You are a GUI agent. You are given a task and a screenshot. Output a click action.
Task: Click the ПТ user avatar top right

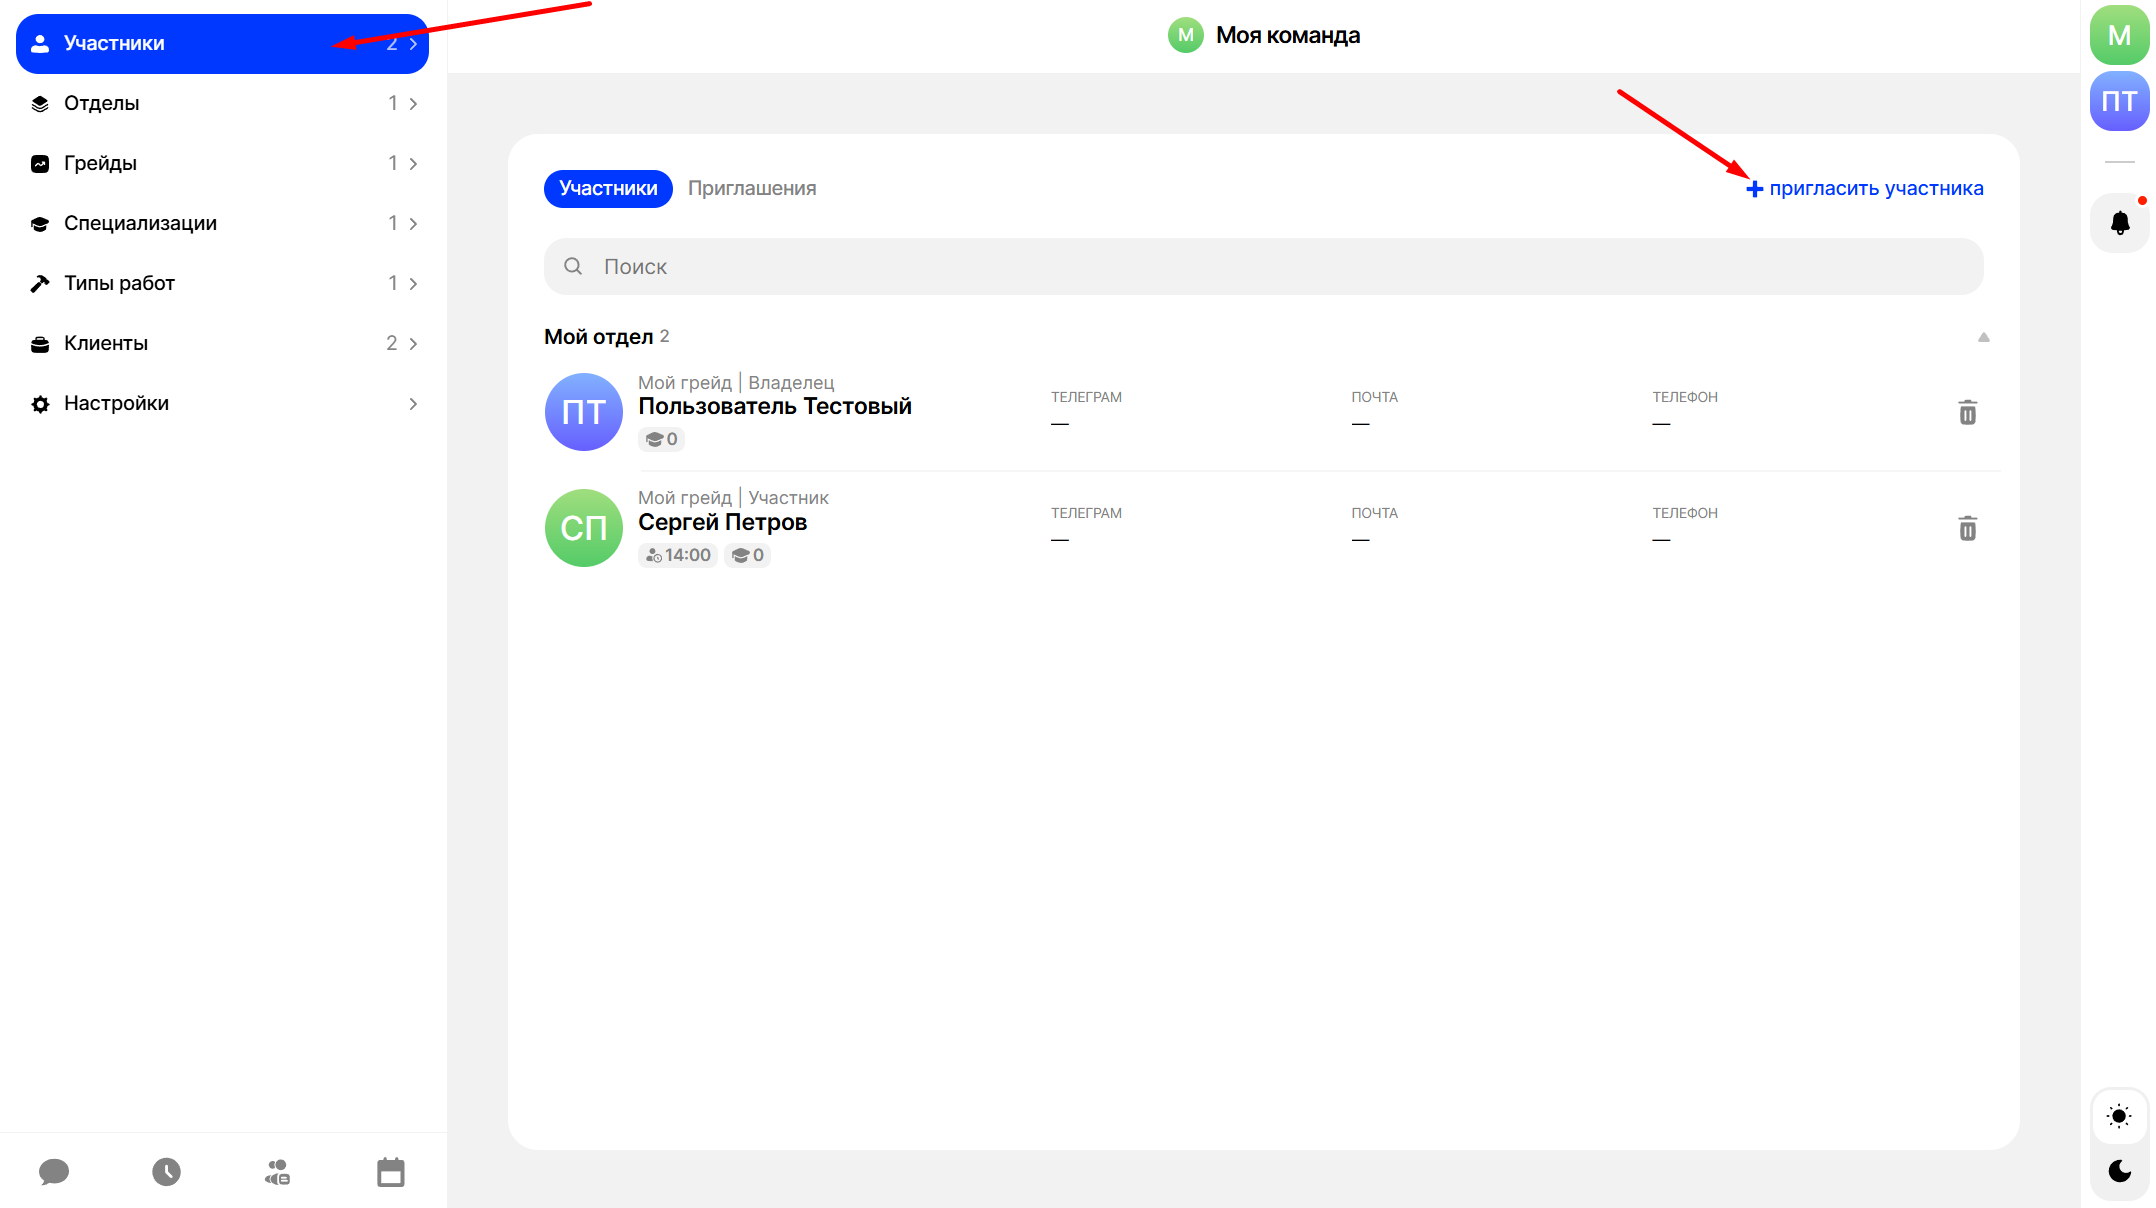pyautogui.click(x=2119, y=101)
